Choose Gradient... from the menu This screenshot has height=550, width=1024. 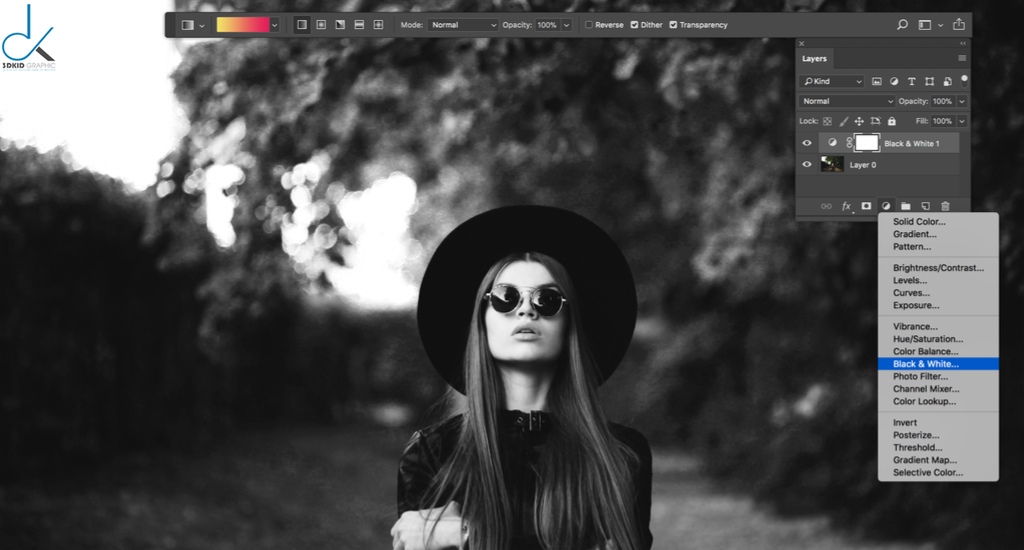[914, 234]
